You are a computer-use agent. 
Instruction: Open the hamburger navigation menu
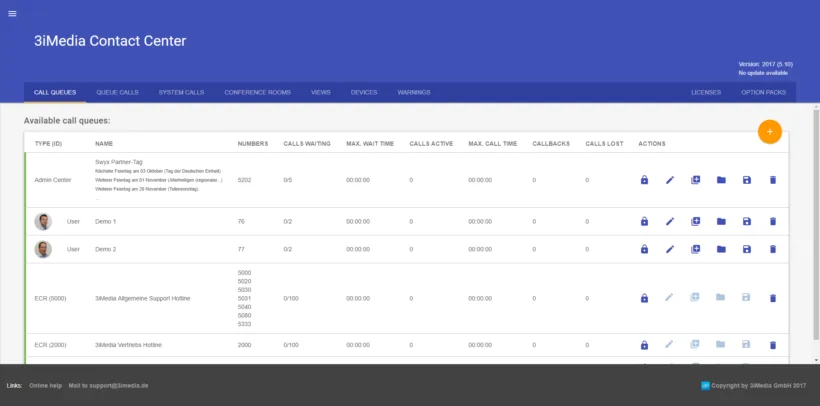pos(13,14)
